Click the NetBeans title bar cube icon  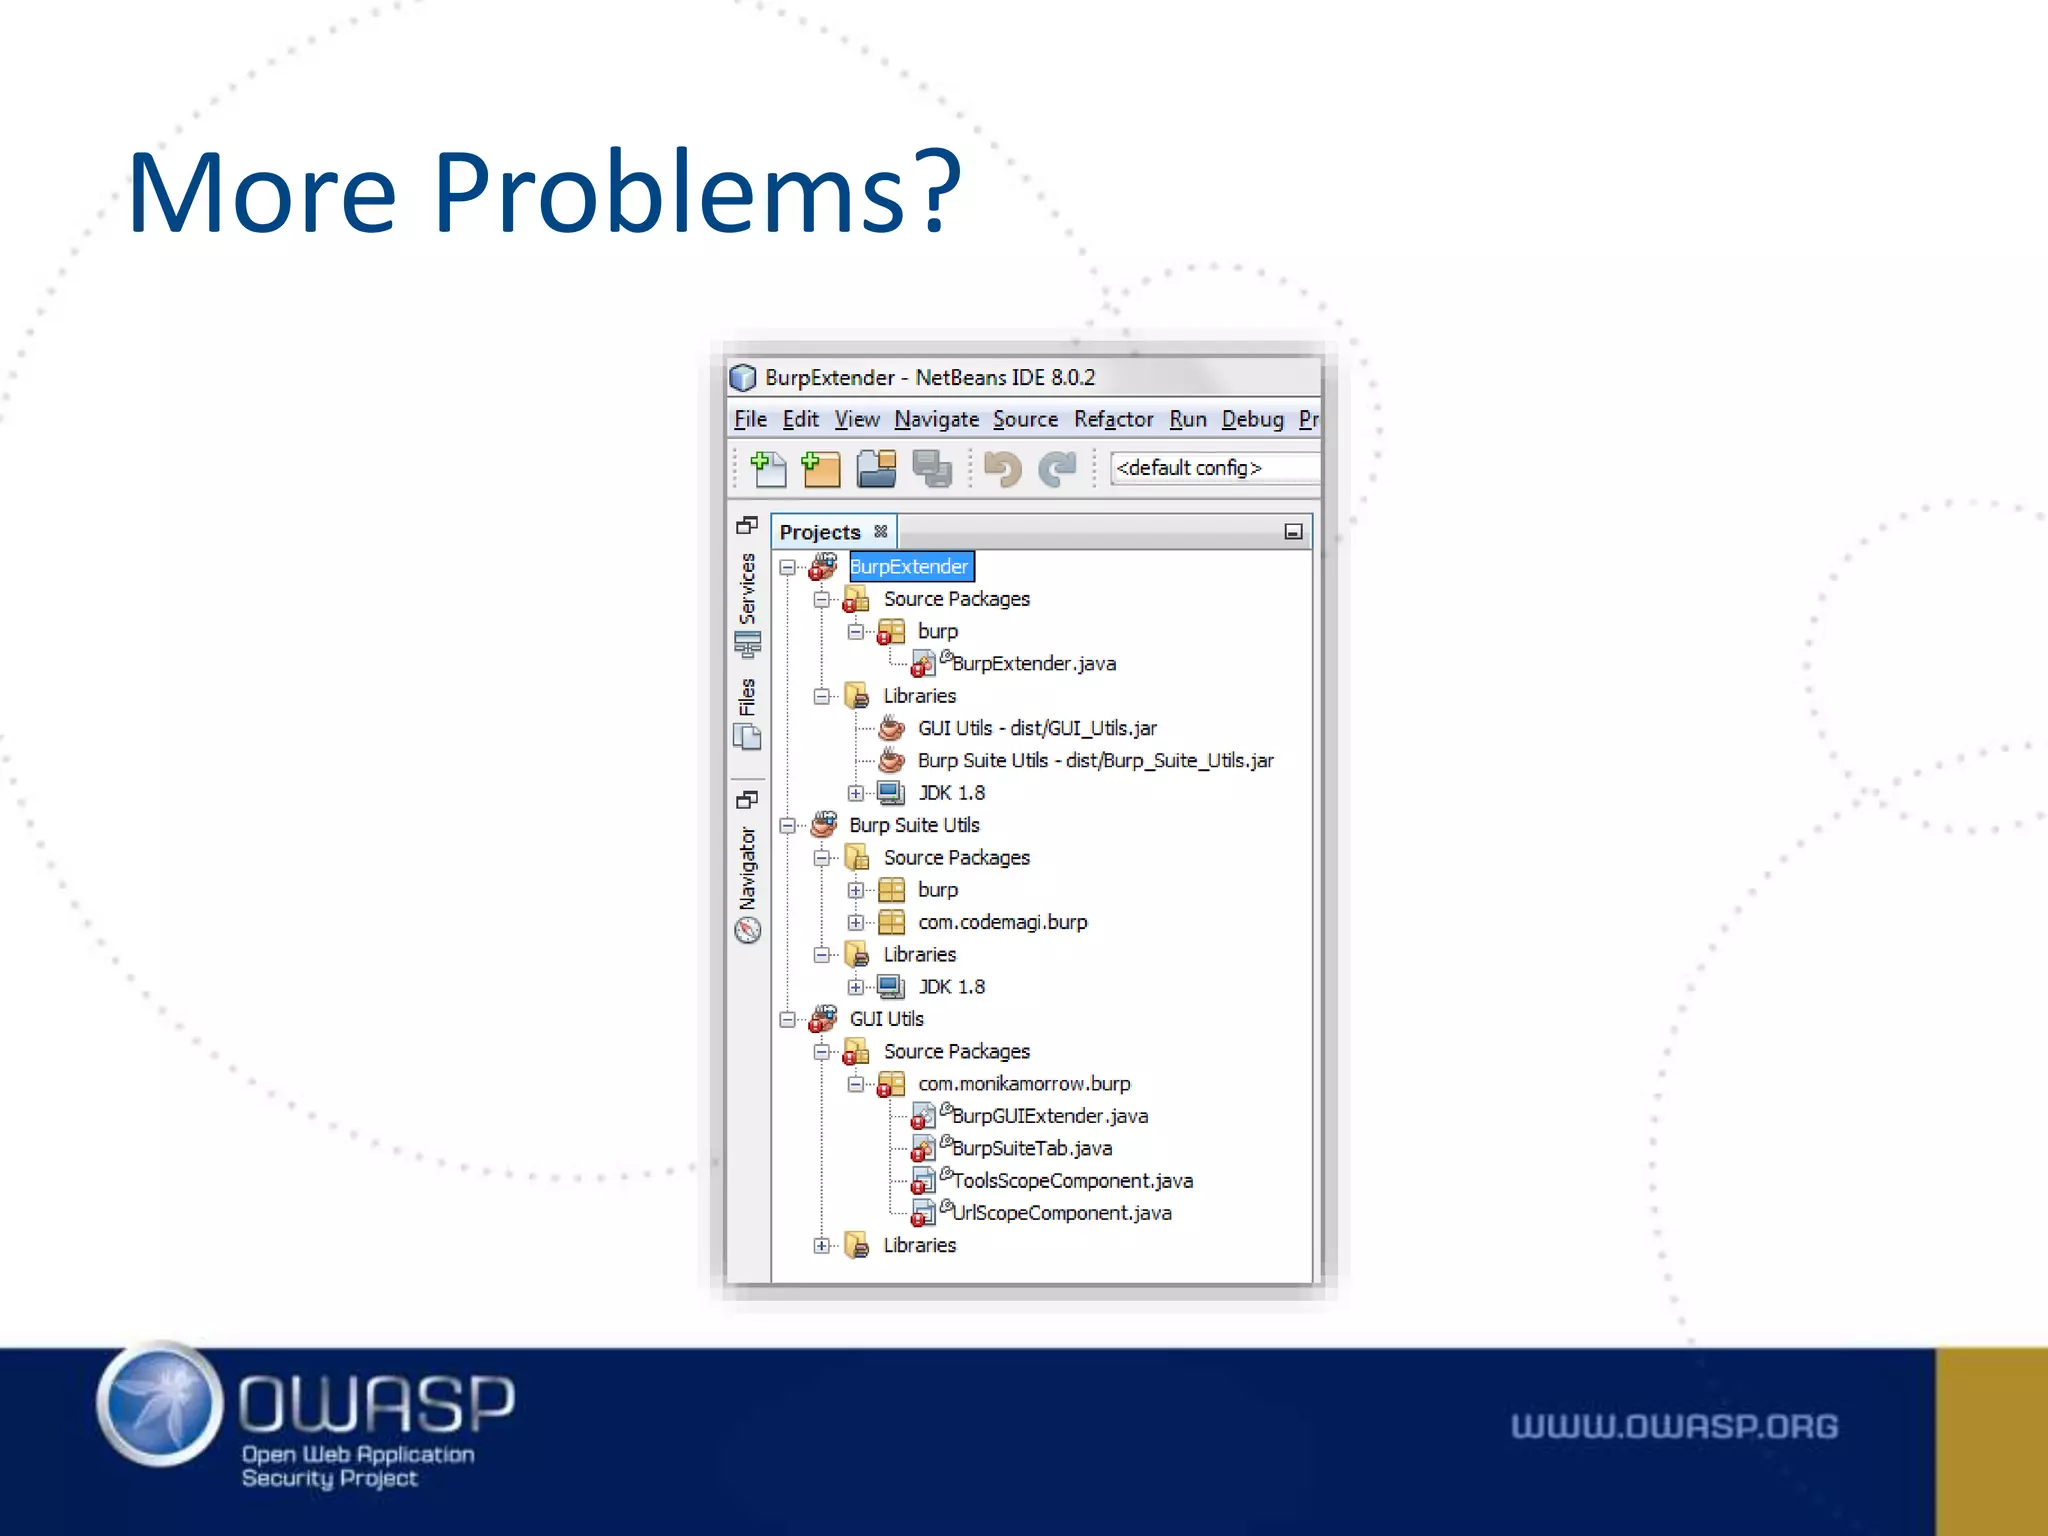[x=743, y=378]
